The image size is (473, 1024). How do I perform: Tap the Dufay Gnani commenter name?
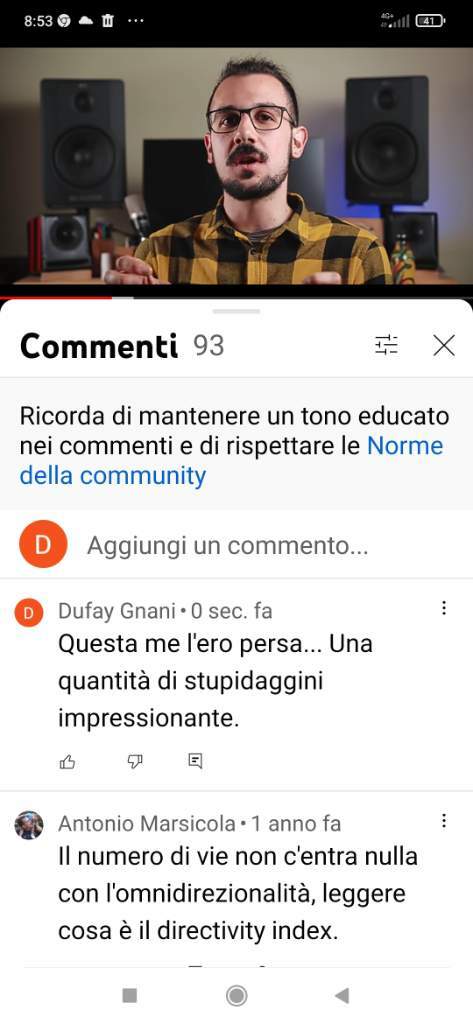point(117,611)
